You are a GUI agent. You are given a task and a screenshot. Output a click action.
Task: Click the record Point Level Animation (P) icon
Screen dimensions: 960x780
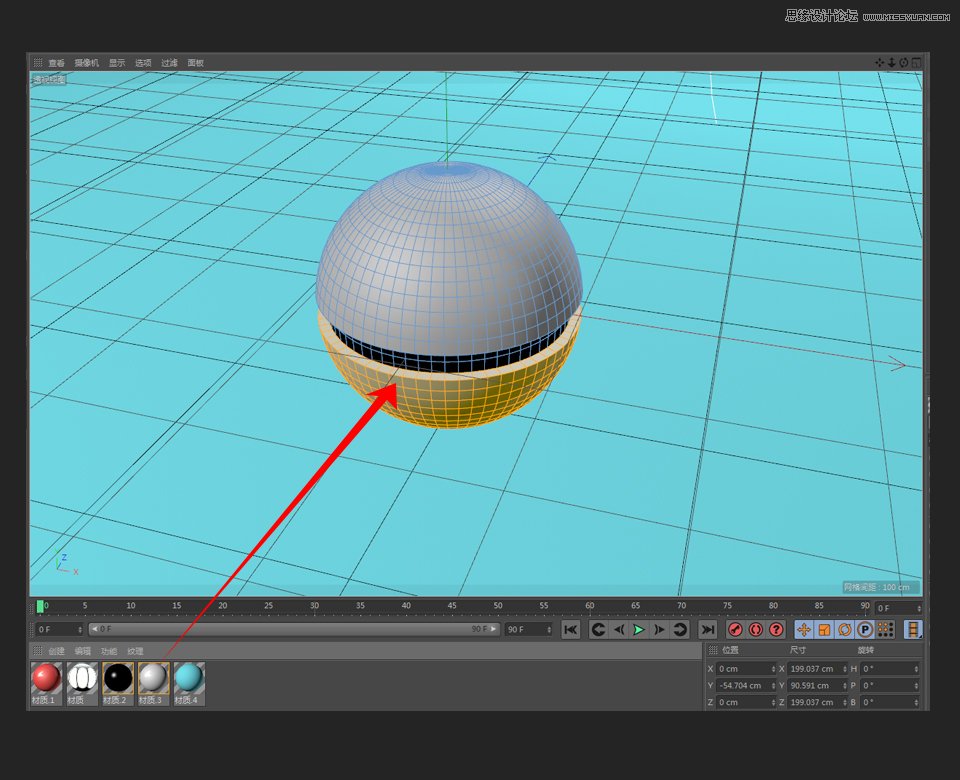pyautogui.click(x=866, y=630)
